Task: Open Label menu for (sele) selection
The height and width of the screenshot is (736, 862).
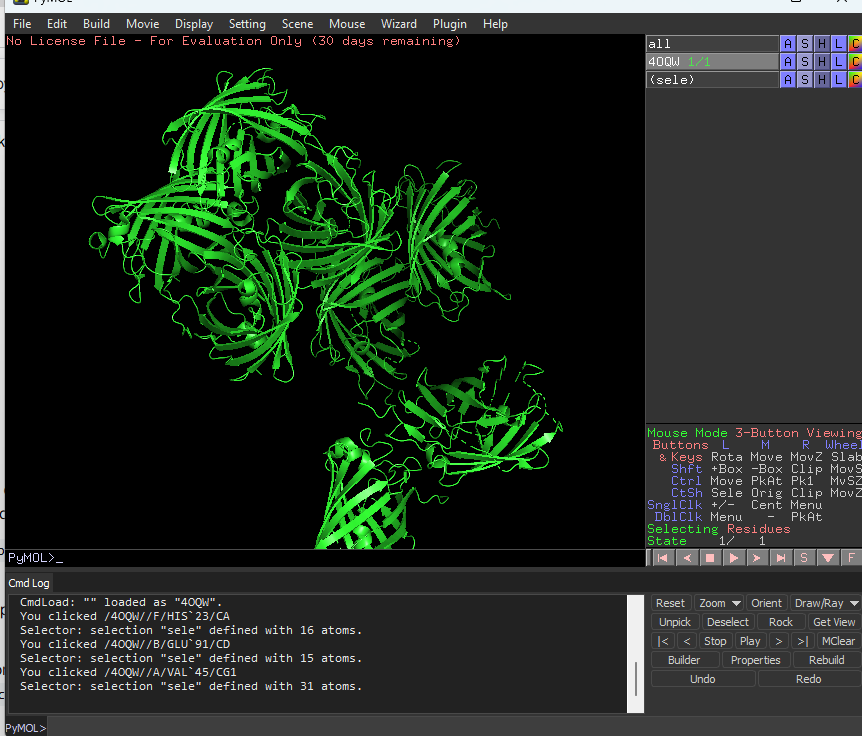Action: pyautogui.click(x=838, y=80)
